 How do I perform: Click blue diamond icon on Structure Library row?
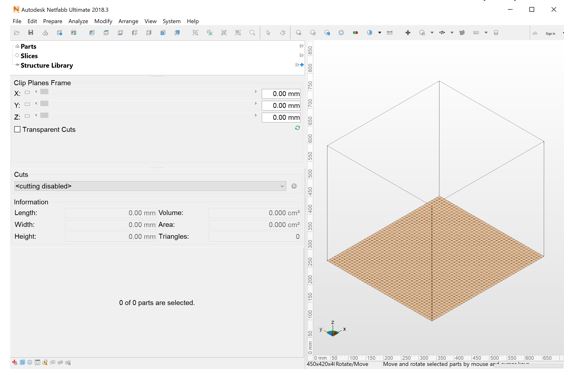click(302, 65)
